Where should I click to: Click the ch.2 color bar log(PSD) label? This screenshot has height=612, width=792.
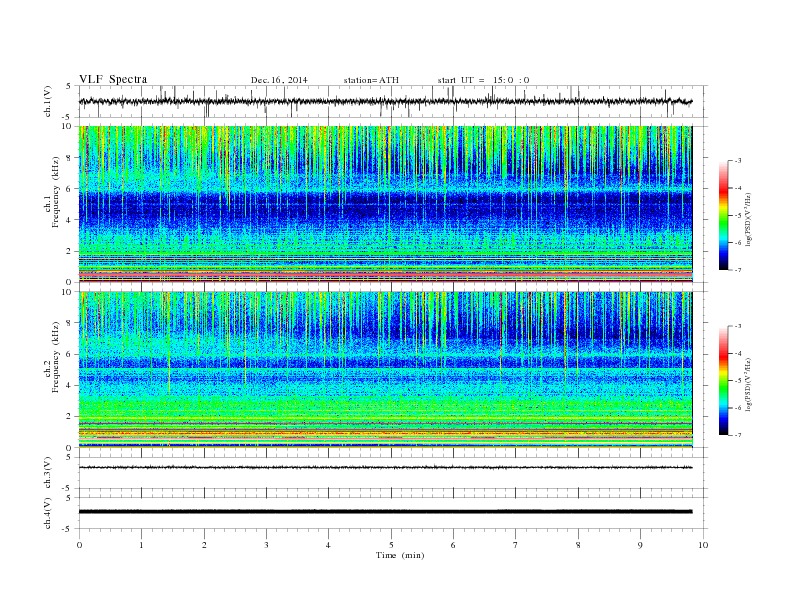pyautogui.click(x=748, y=384)
